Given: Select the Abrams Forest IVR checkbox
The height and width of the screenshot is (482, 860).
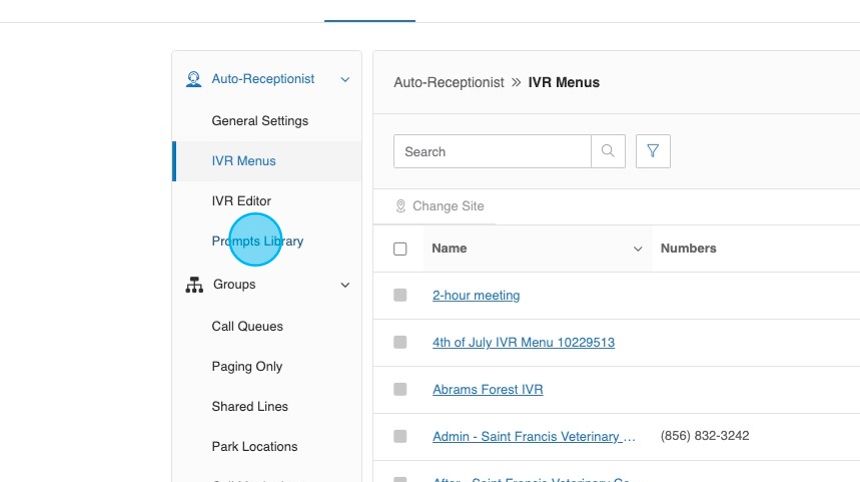Looking at the screenshot, I should pyautogui.click(x=400, y=390).
